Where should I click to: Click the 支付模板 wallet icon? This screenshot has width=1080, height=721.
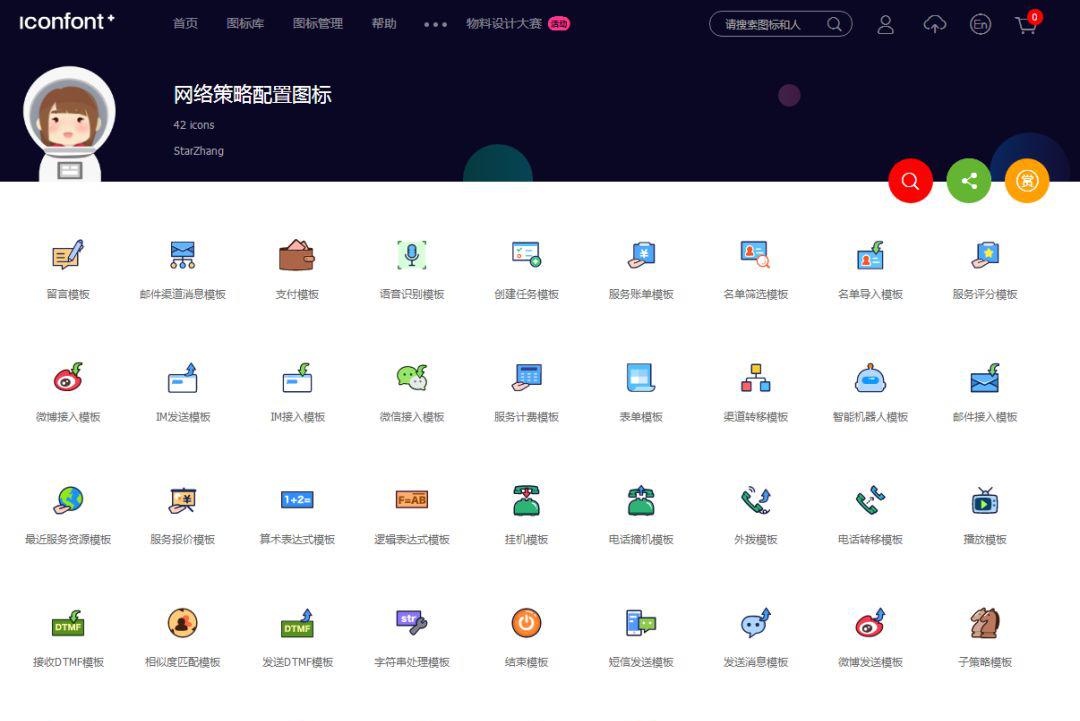click(297, 255)
